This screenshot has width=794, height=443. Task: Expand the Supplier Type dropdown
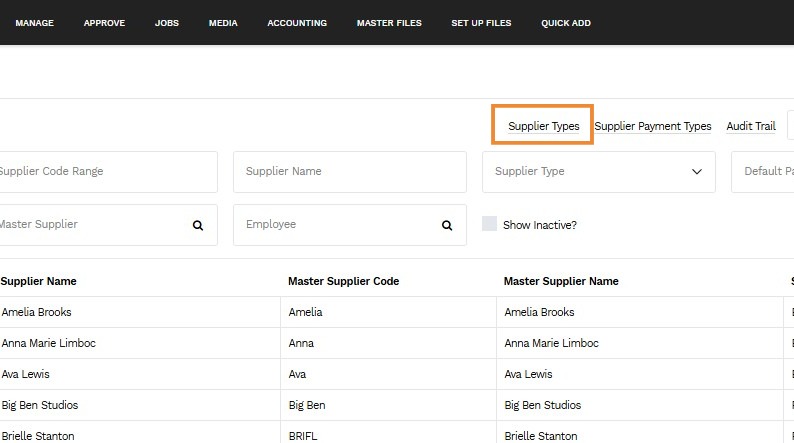tap(599, 172)
